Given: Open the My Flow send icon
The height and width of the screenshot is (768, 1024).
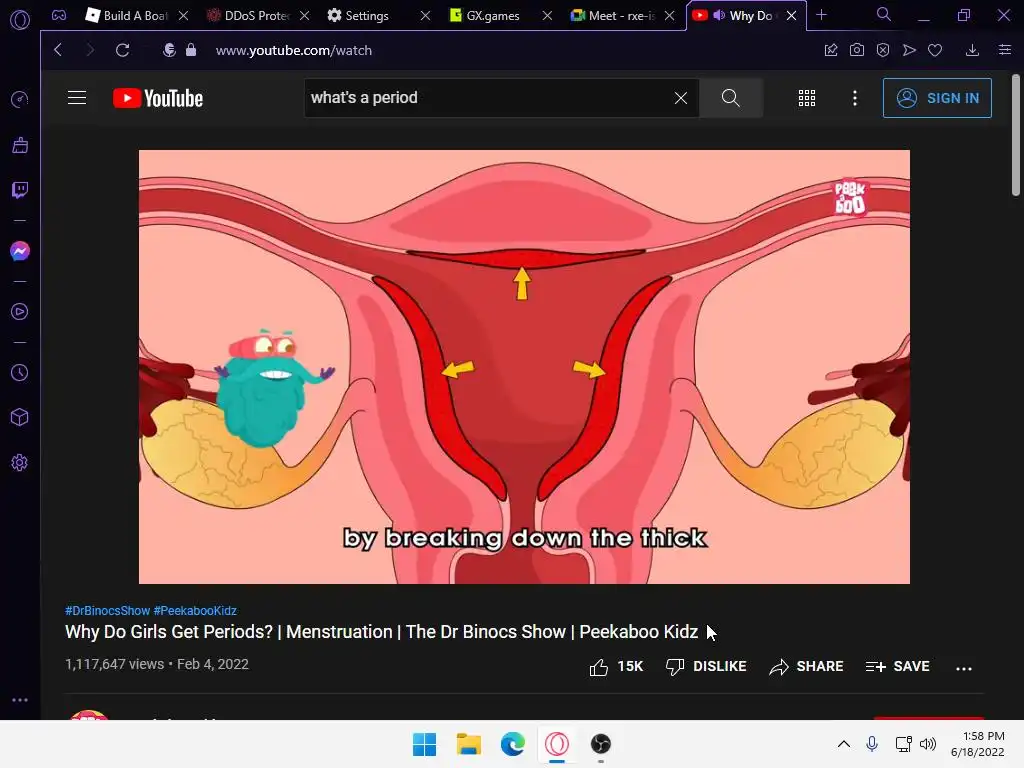Looking at the screenshot, I should pyautogui.click(x=909, y=50).
